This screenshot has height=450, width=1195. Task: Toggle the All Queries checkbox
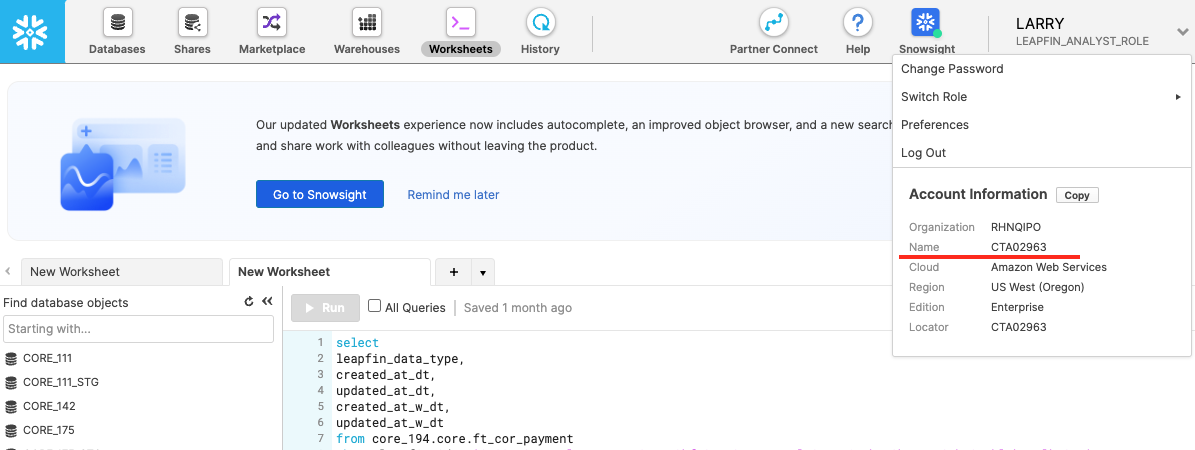pyautogui.click(x=375, y=307)
